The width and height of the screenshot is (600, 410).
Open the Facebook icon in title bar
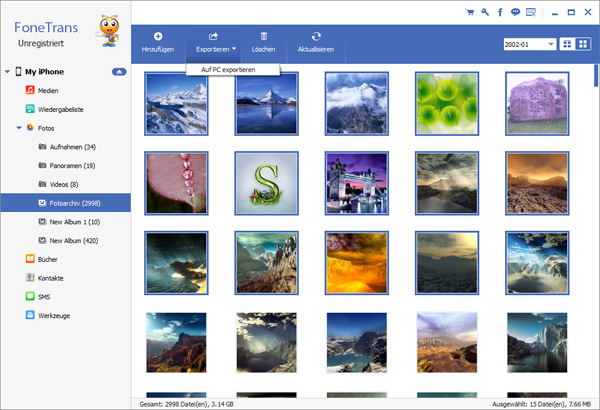[500, 12]
